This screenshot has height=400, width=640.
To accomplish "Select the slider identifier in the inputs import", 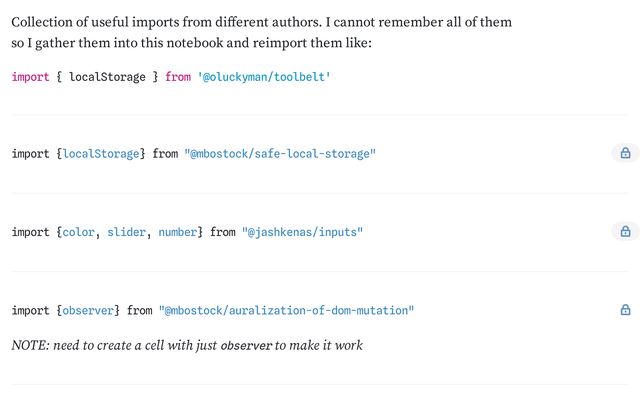I will (x=126, y=232).
